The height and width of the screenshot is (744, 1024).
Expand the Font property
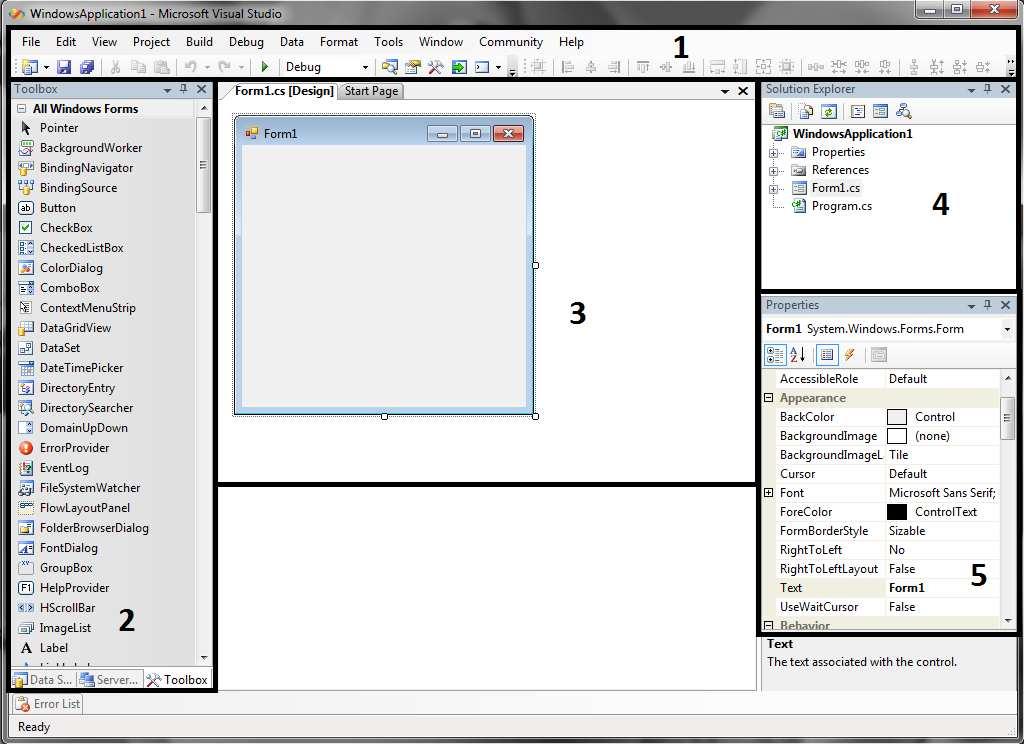pos(769,493)
